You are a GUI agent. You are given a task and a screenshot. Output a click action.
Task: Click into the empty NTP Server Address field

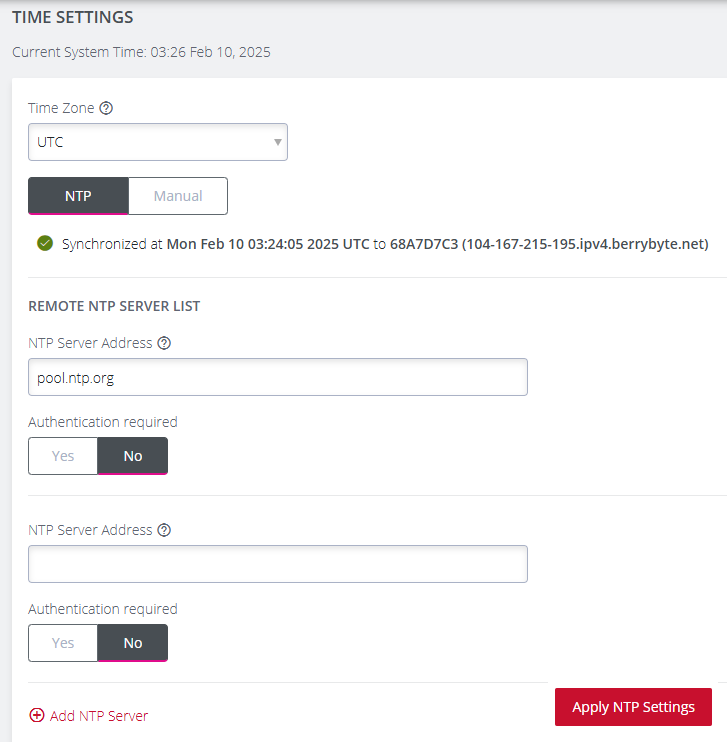coord(277,564)
